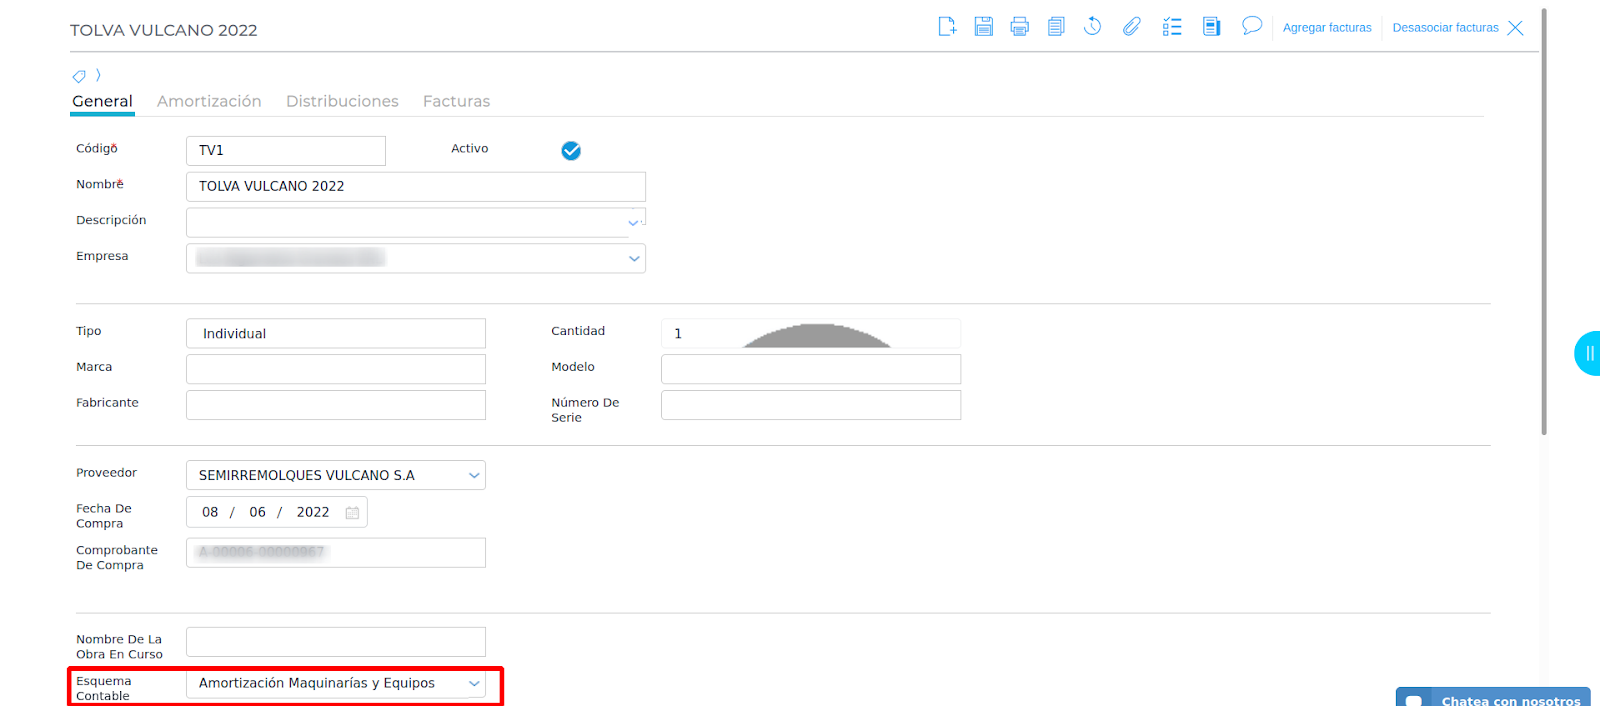This screenshot has height=706, width=1600.
Task: Click the new document icon
Action: [x=947, y=27]
